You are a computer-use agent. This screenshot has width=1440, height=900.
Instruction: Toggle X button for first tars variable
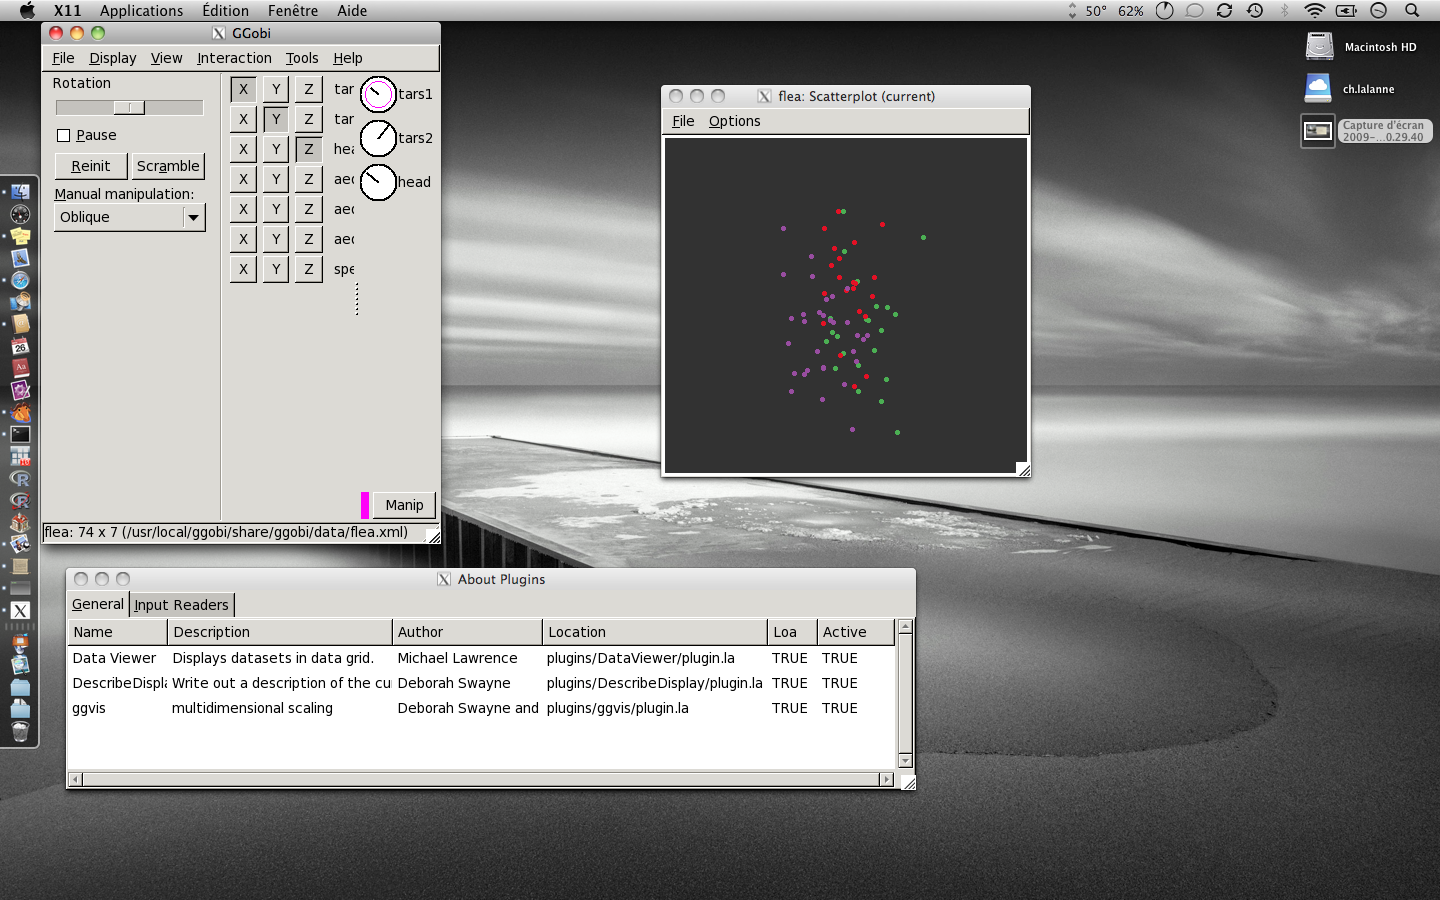click(243, 89)
